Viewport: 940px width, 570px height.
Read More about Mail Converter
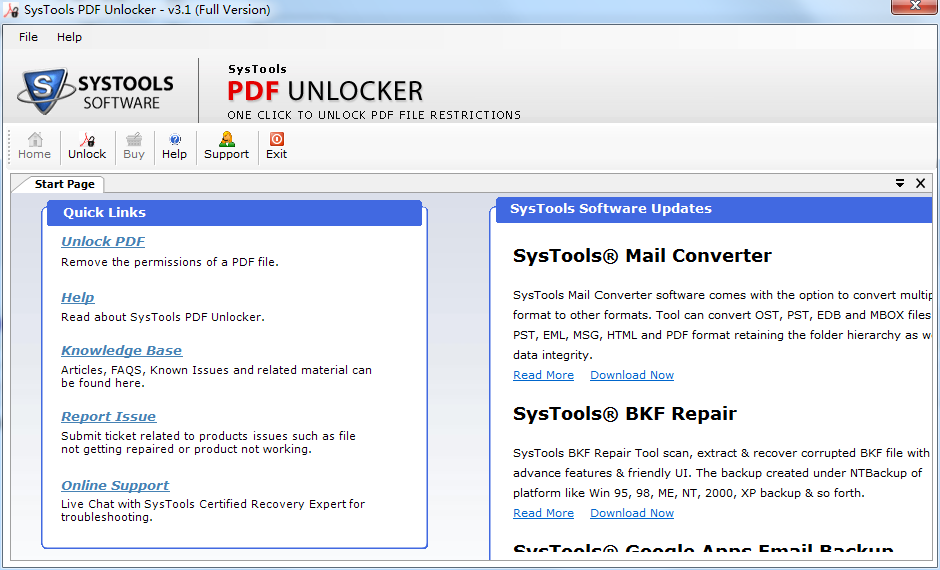coord(543,375)
